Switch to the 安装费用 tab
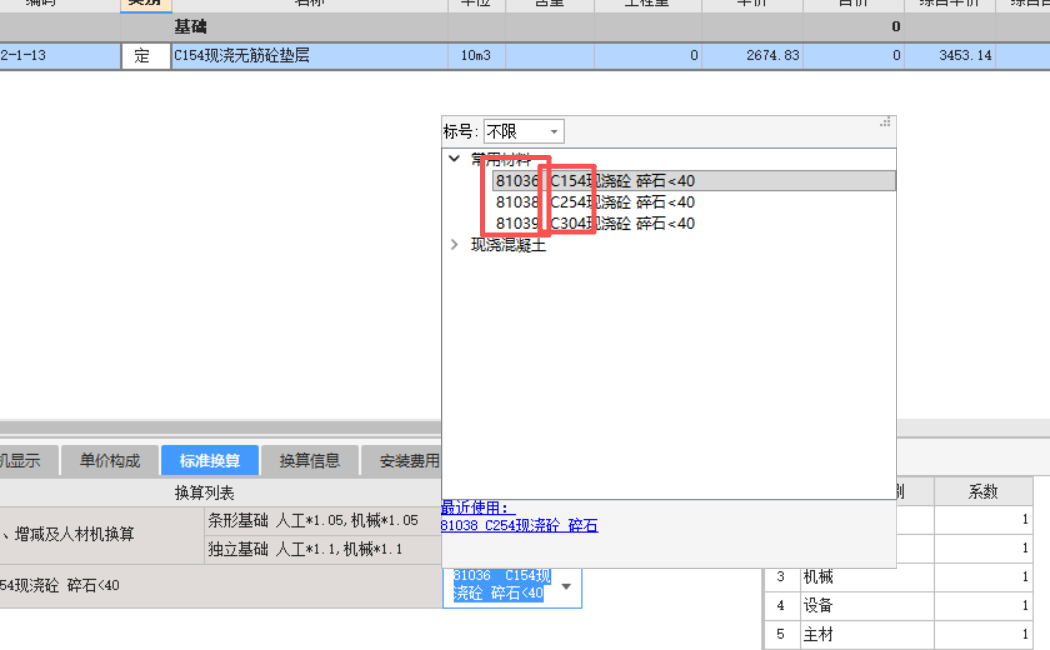 [408, 460]
